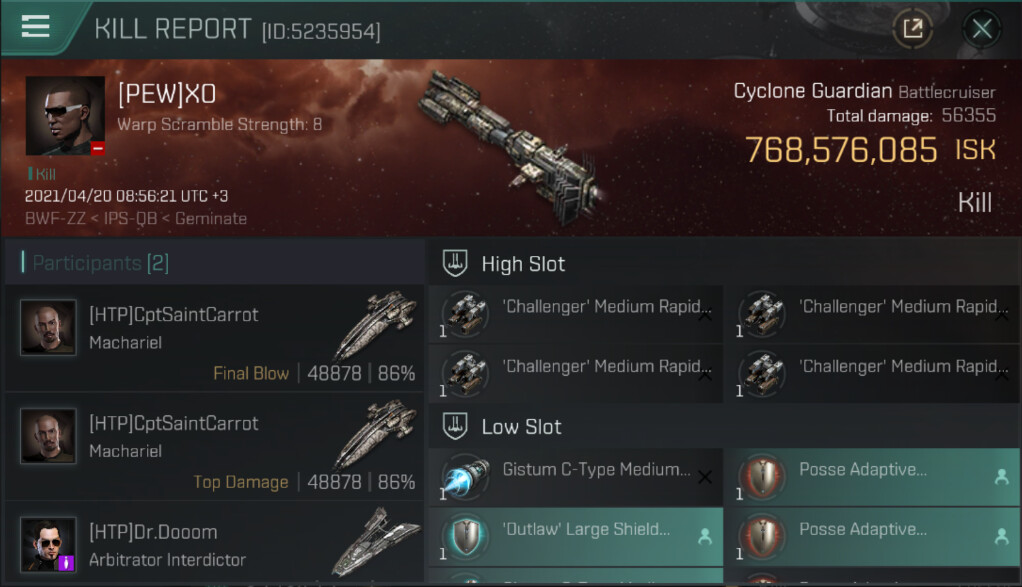Click the second Posse Adaptive module icon
The height and width of the screenshot is (587, 1022).
point(763,537)
